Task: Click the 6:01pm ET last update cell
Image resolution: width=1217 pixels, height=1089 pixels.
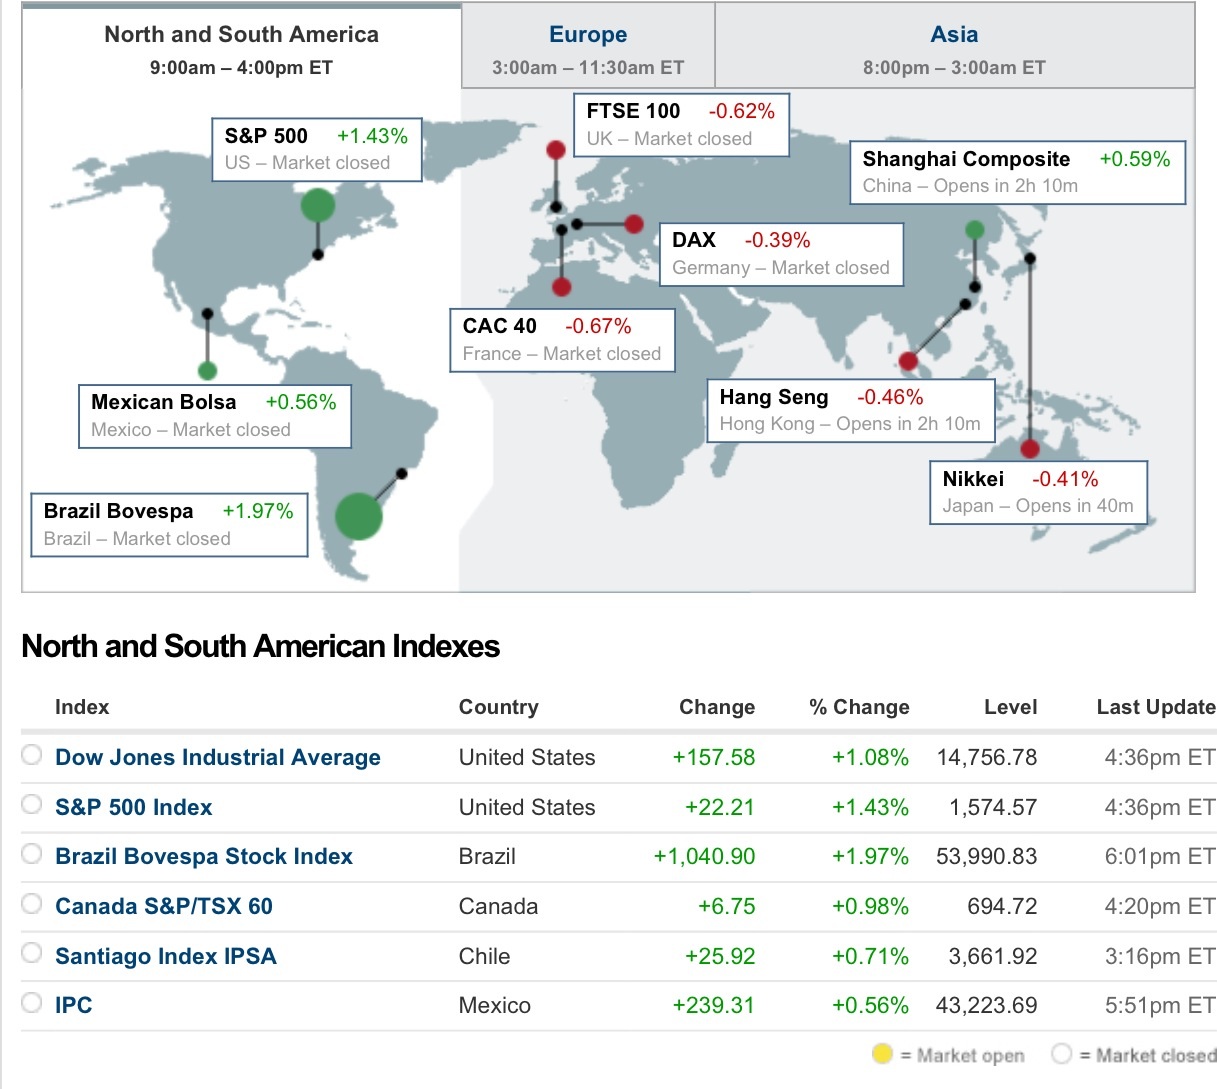Action: 1160,856
